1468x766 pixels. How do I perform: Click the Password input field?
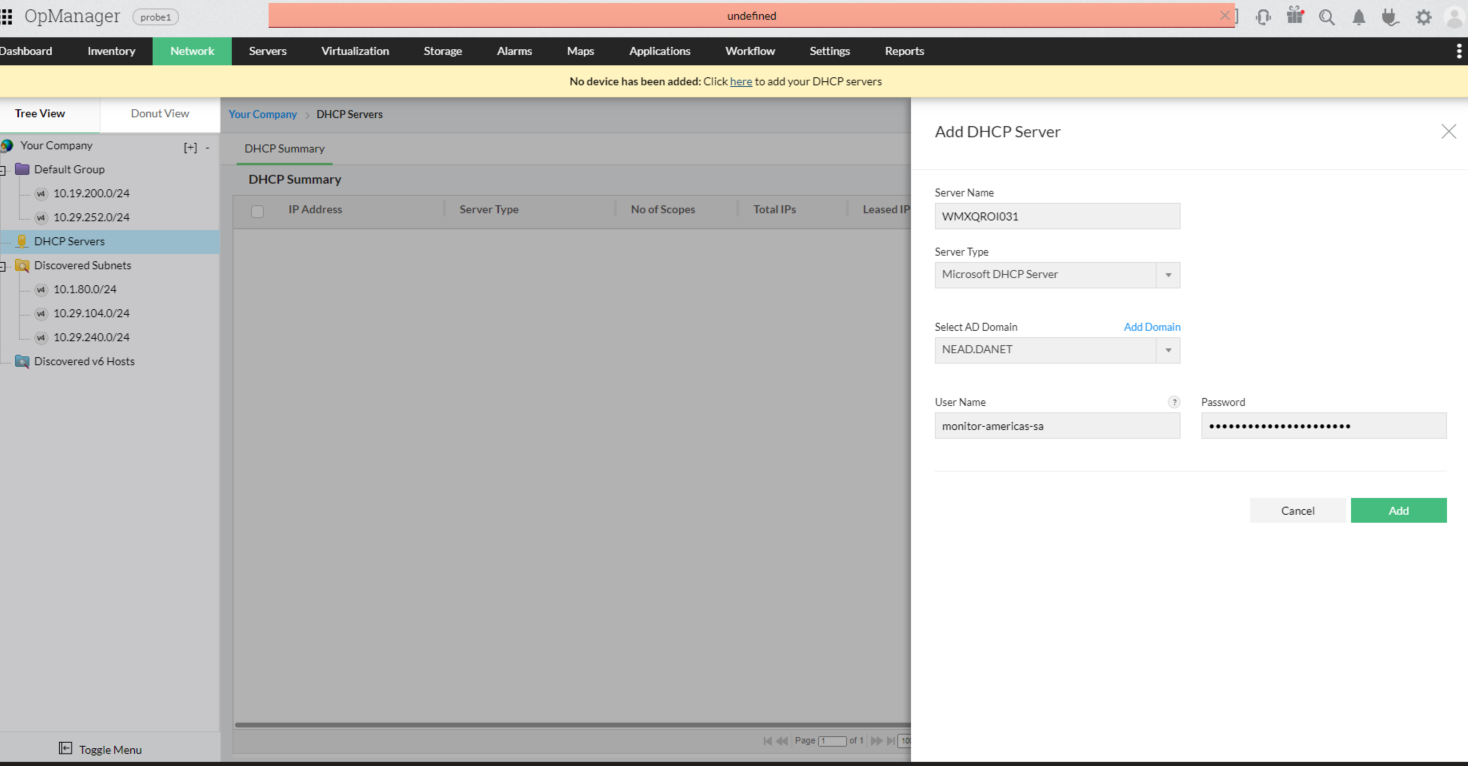[x=1324, y=426]
